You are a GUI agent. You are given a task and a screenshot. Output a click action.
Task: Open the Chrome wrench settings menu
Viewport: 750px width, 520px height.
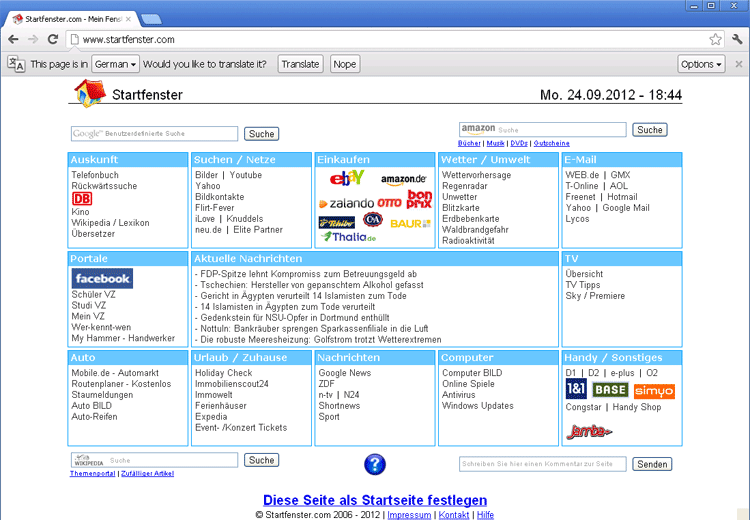[x=737, y=40]
